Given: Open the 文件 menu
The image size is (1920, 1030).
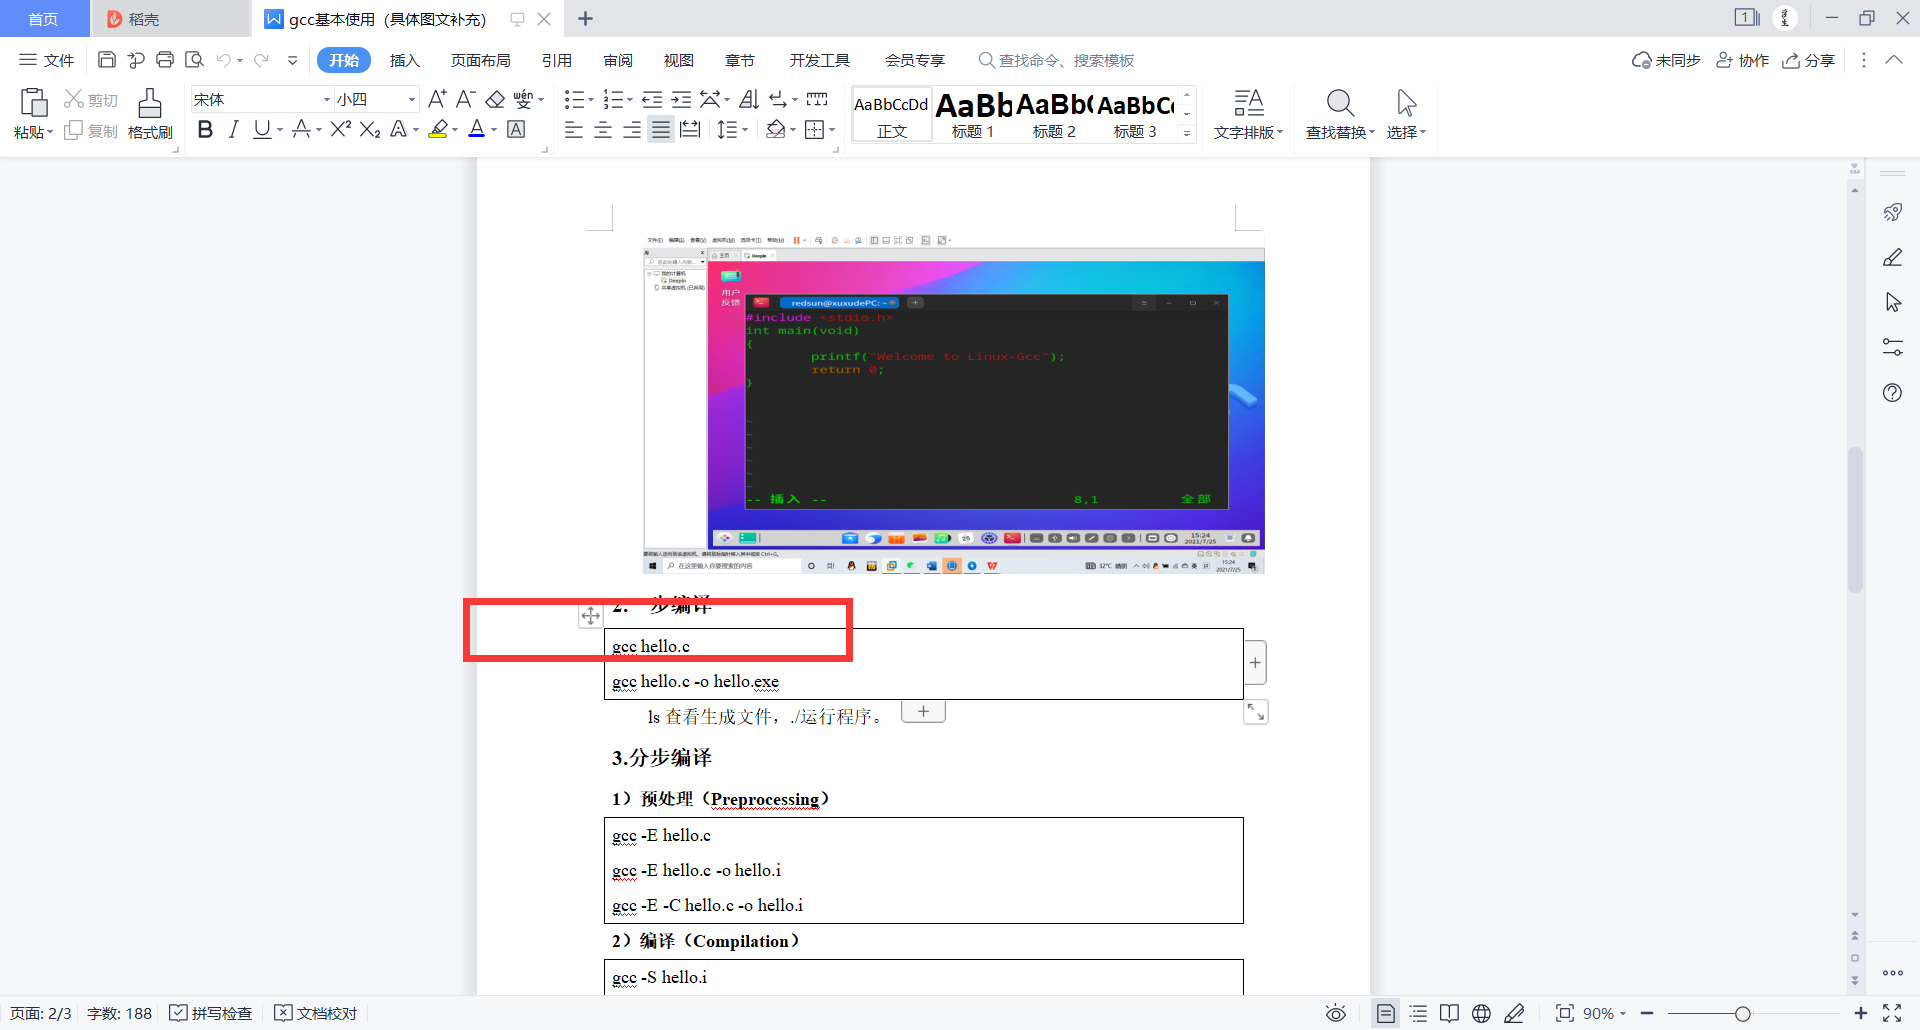Looking at the screenshot, I should pos(47,60).
